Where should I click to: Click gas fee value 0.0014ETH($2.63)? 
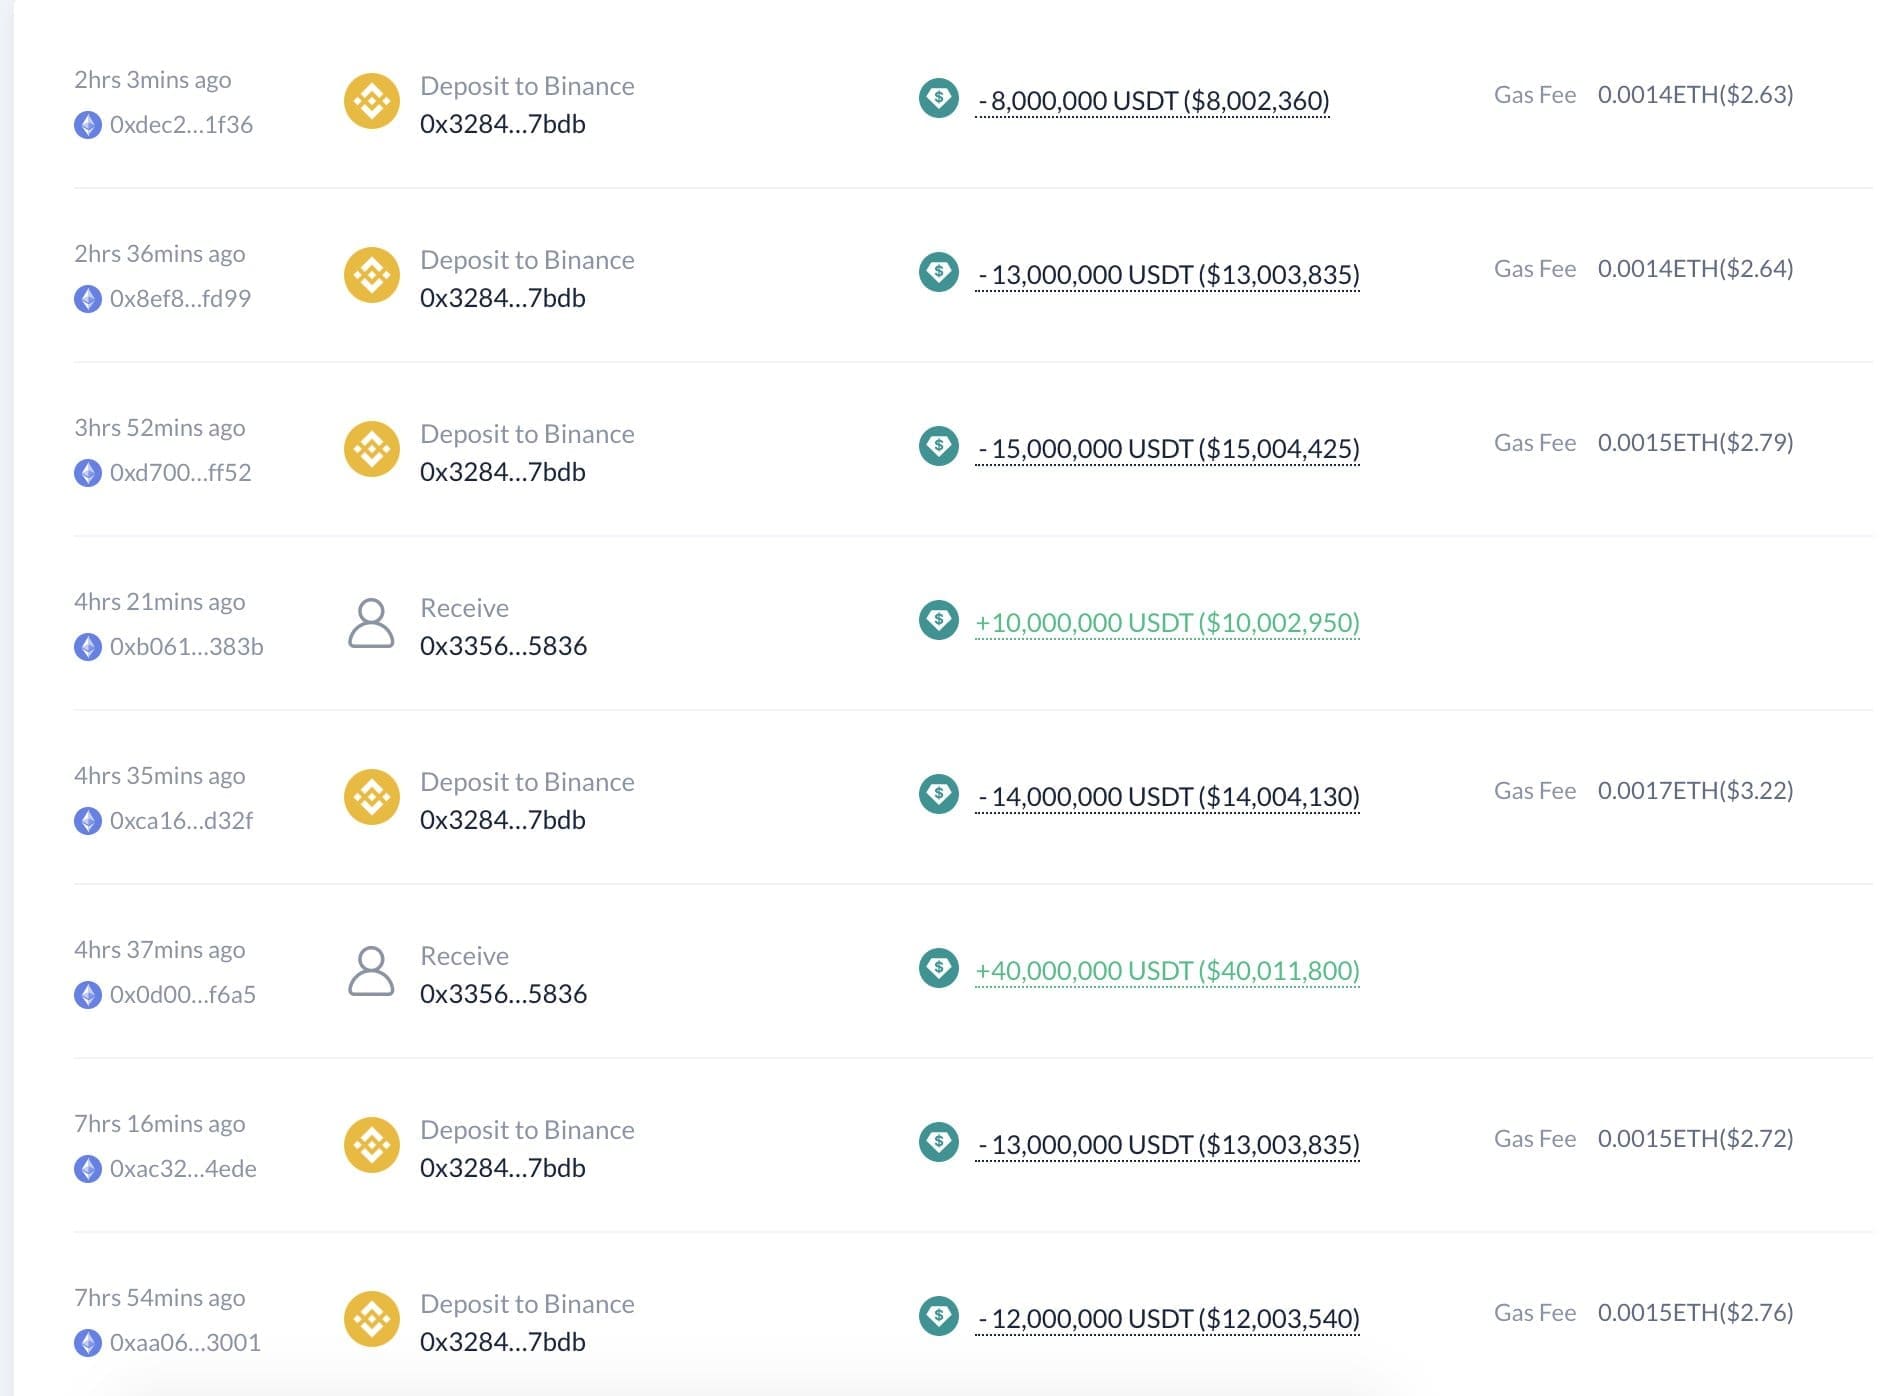(x=1695, y=95)
